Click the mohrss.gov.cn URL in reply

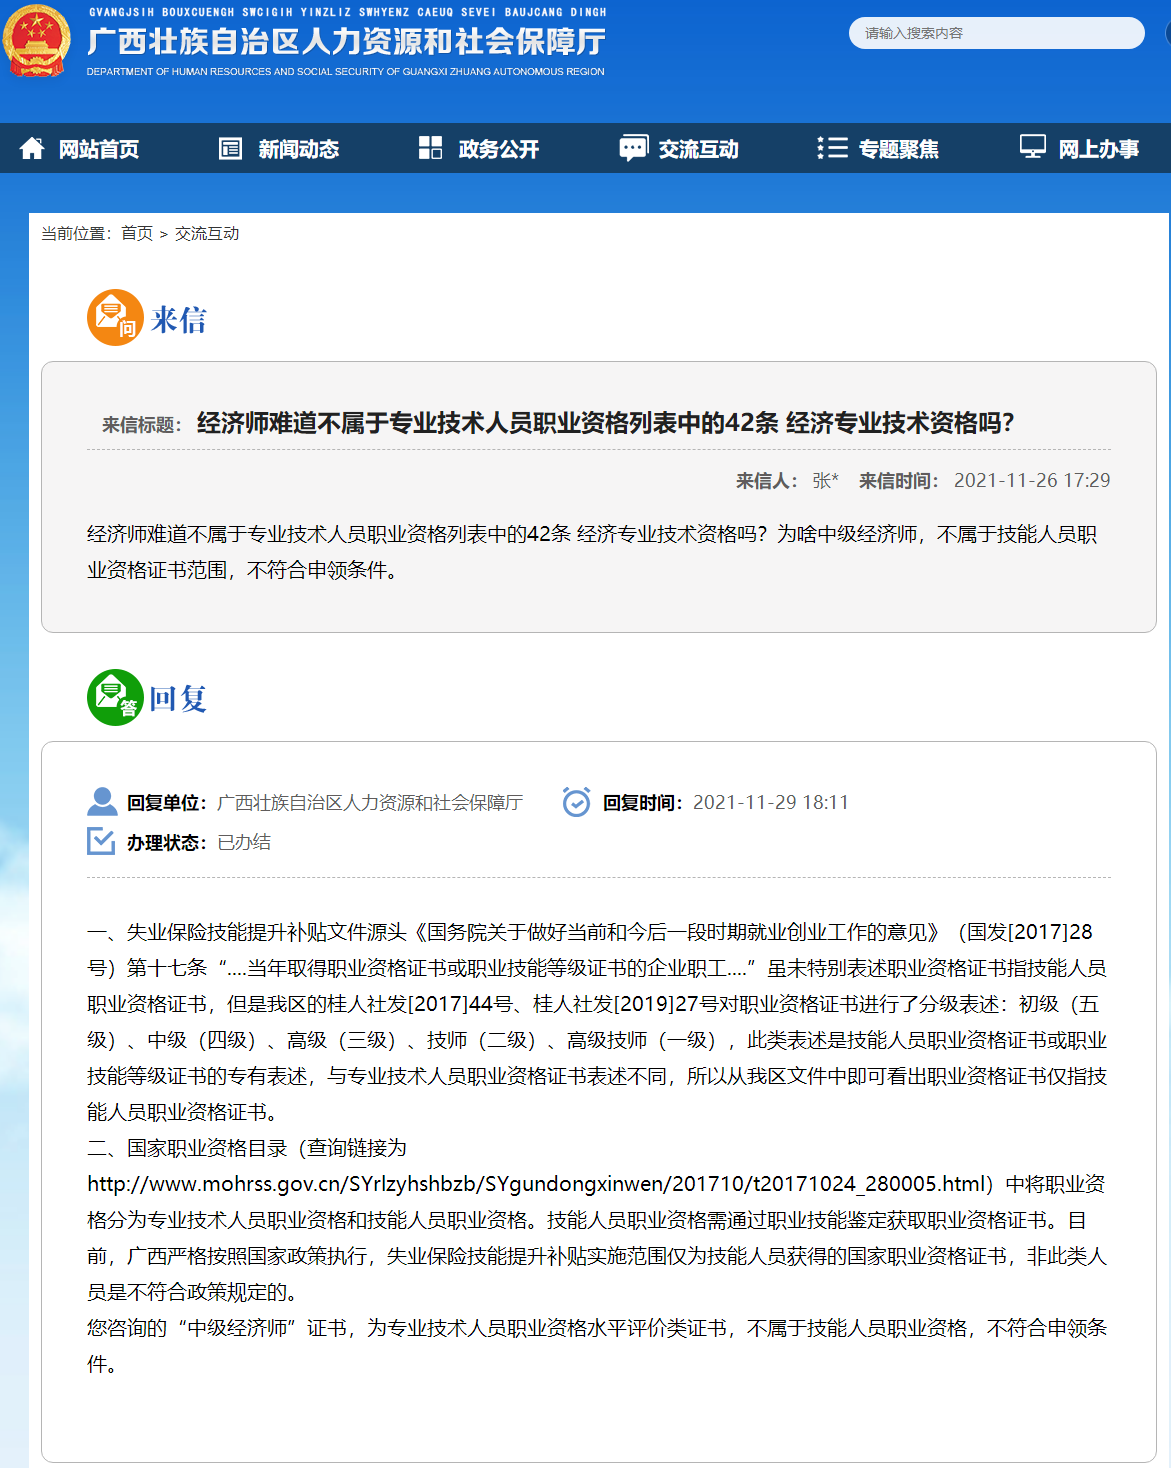pos(538,1184)
